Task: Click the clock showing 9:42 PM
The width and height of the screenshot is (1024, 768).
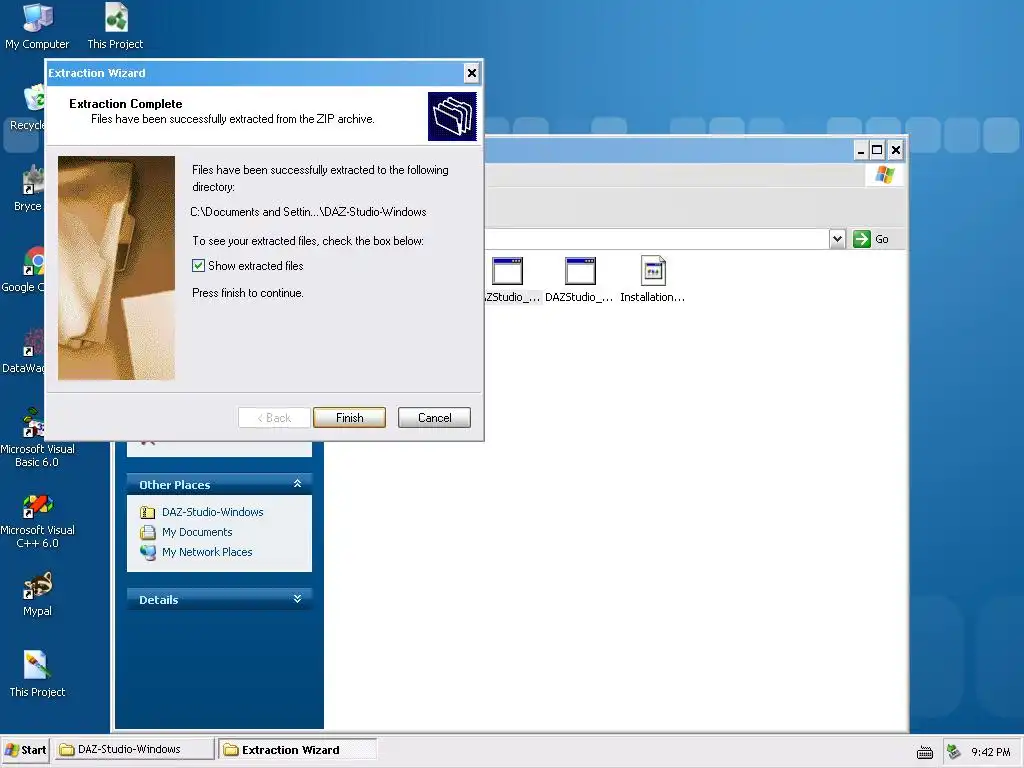Action: point(991,752)
